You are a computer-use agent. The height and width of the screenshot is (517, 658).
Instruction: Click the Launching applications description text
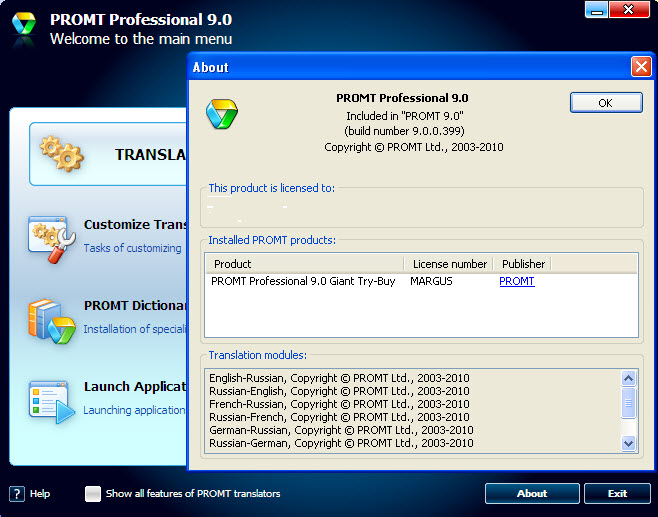pos(134,410)
